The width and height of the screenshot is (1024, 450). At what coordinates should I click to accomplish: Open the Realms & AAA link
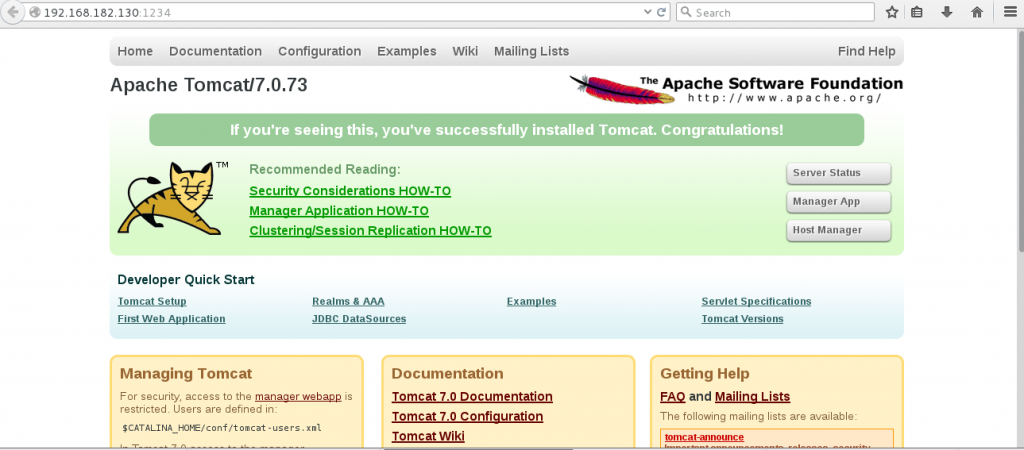pos(348,301)
